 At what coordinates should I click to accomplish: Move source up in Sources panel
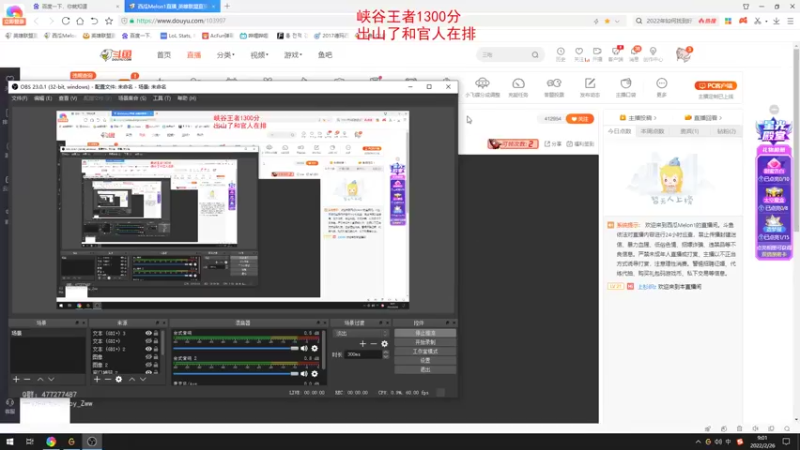(x=132, y=380)
